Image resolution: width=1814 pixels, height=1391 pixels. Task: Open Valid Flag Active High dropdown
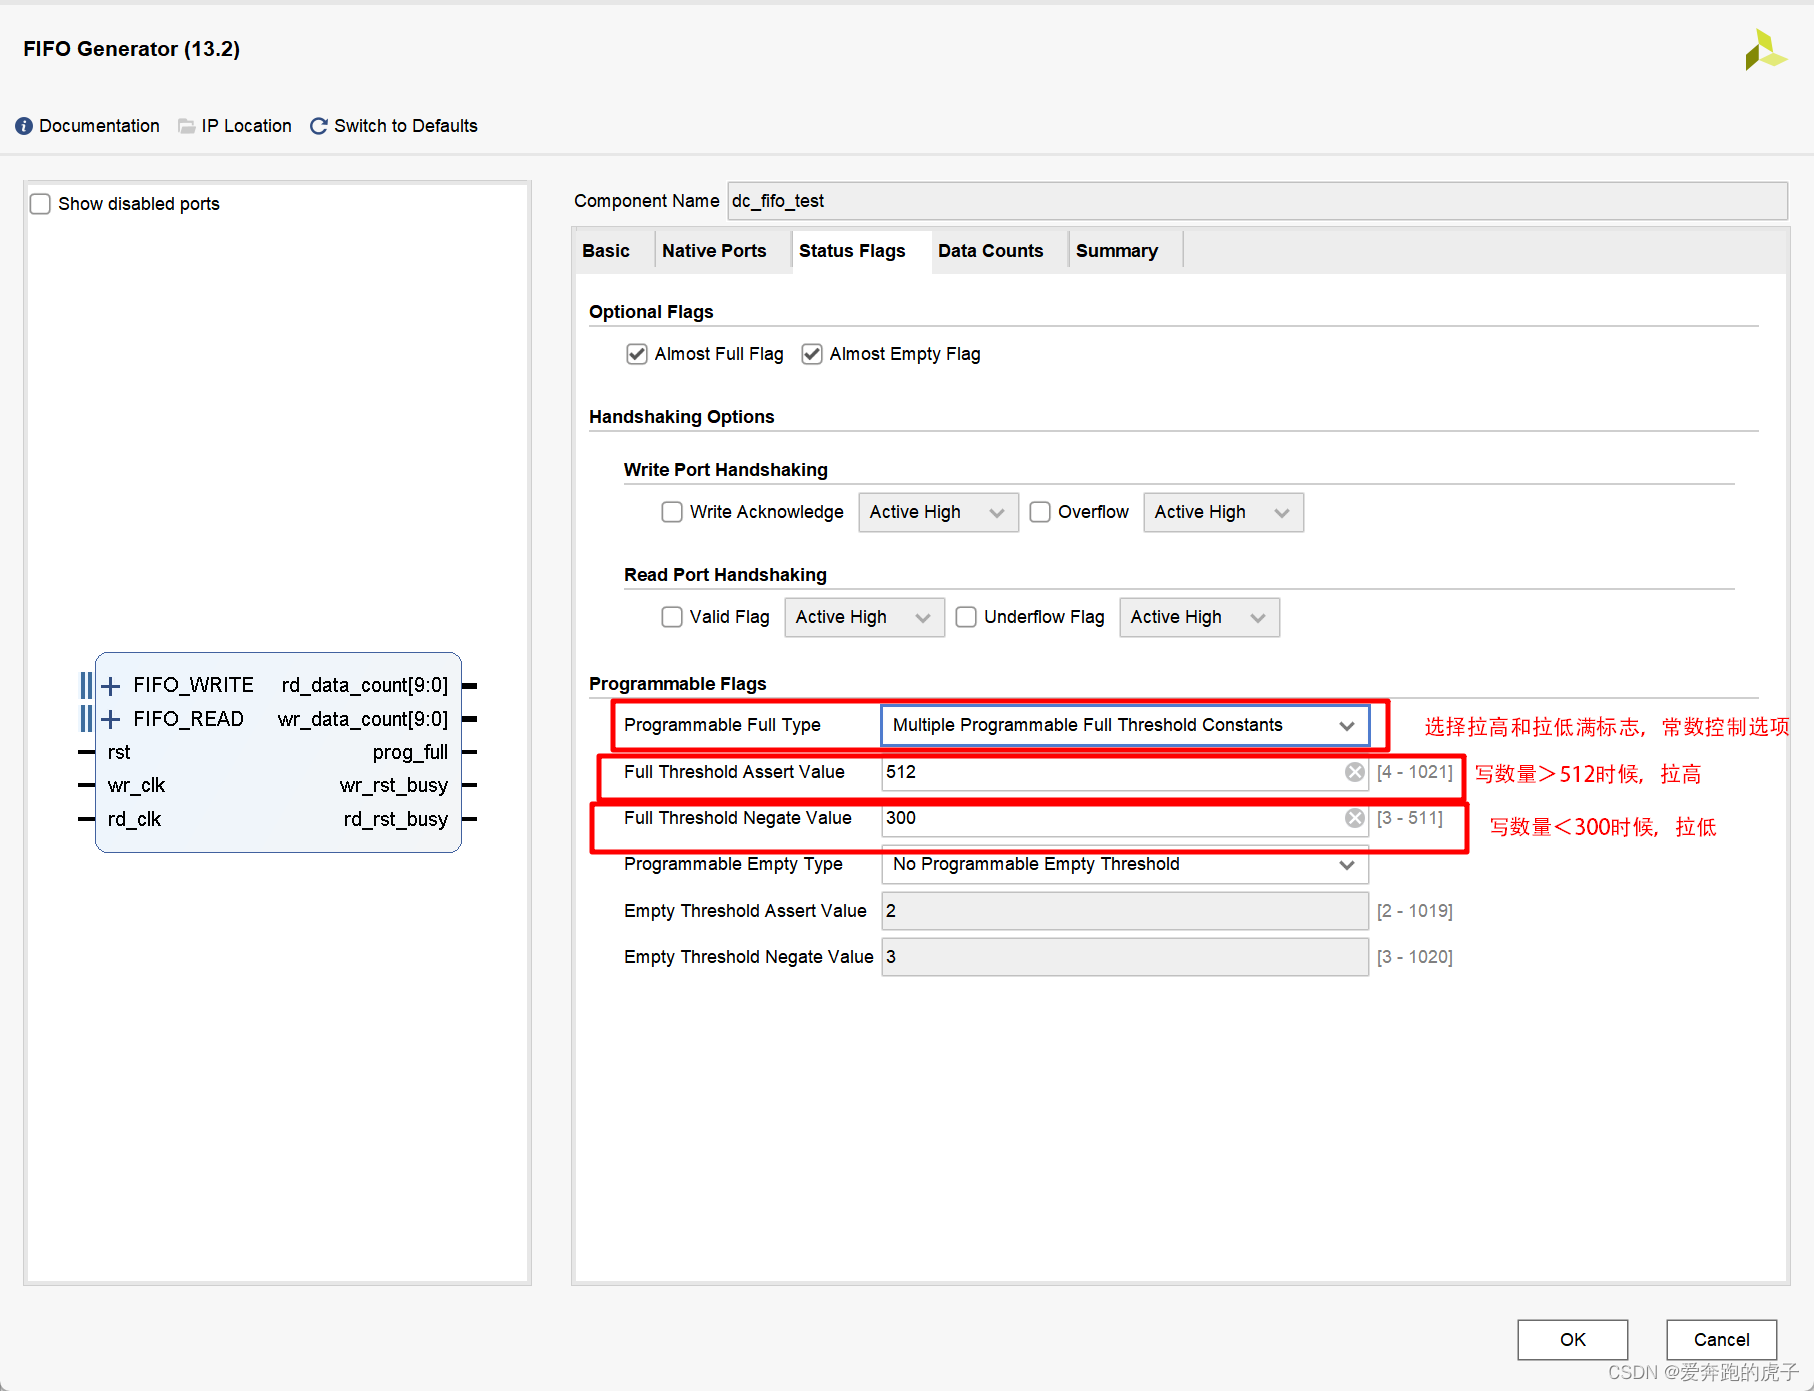[864, 617]
